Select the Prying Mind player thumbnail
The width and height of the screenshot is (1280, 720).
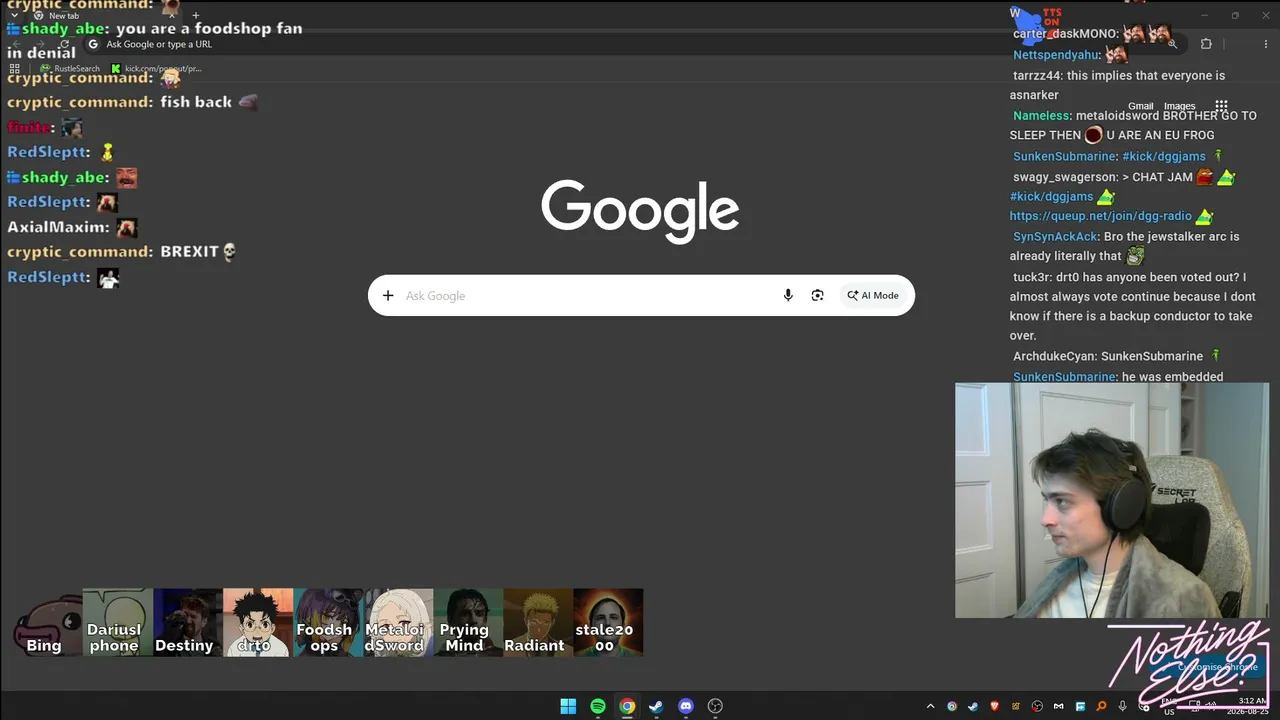467,622
